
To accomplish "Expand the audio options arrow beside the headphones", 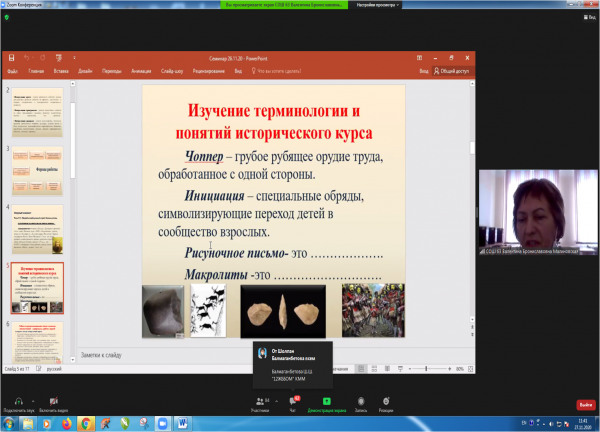I will click(x=34, y=398).
